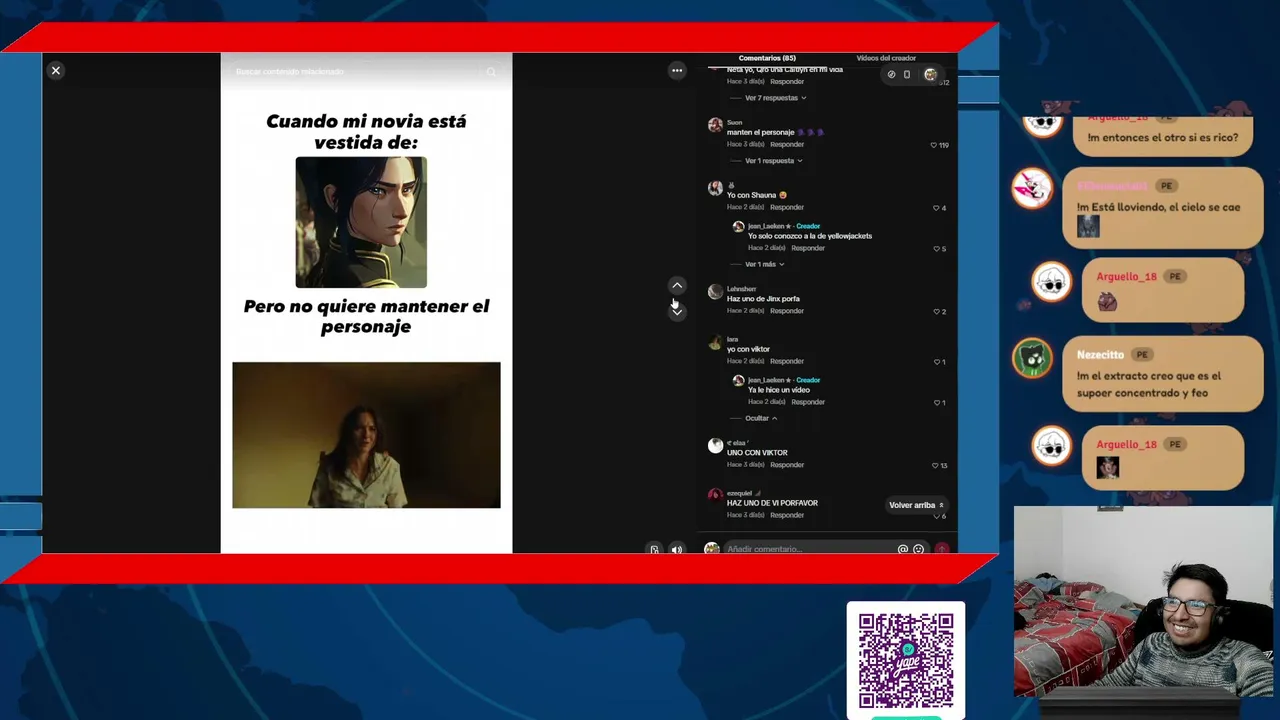1280x720 pixels.
Task: Switch to the Videos del creador tab
Action: [886, 58]
